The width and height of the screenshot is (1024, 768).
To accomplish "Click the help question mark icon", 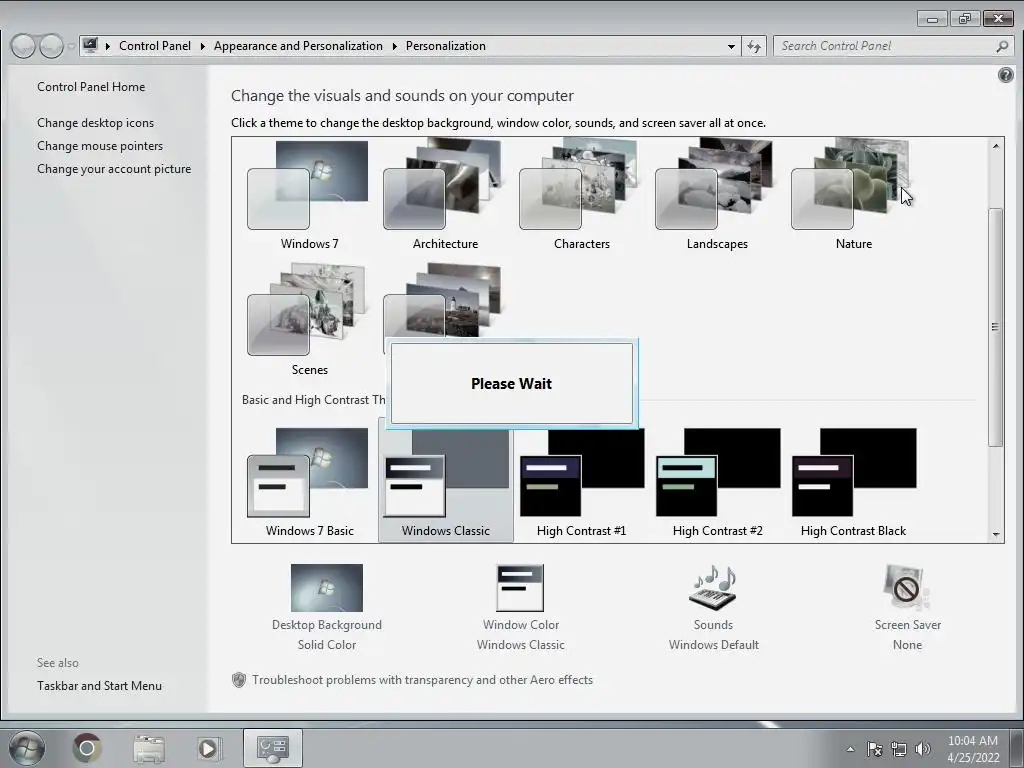I will tap(1006, 75).
